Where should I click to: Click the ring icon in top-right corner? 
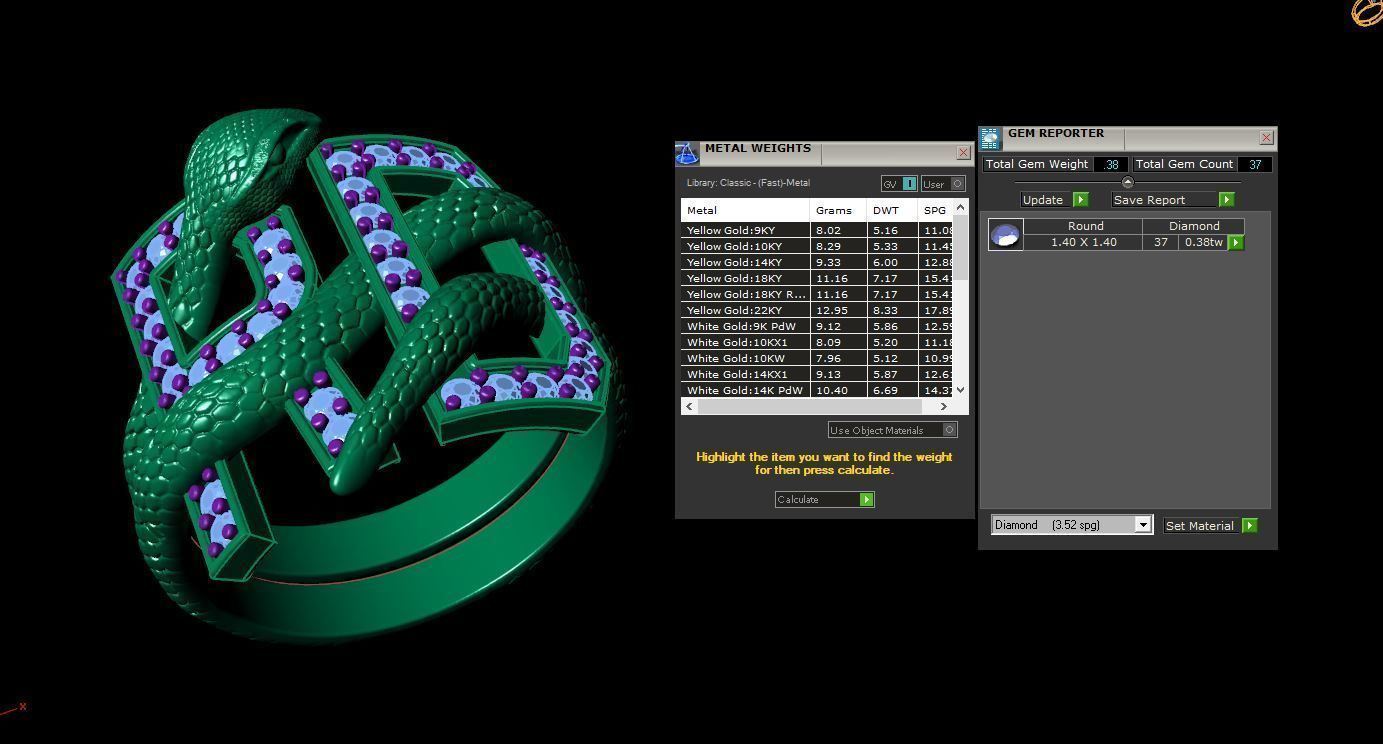pos(1367,12)
